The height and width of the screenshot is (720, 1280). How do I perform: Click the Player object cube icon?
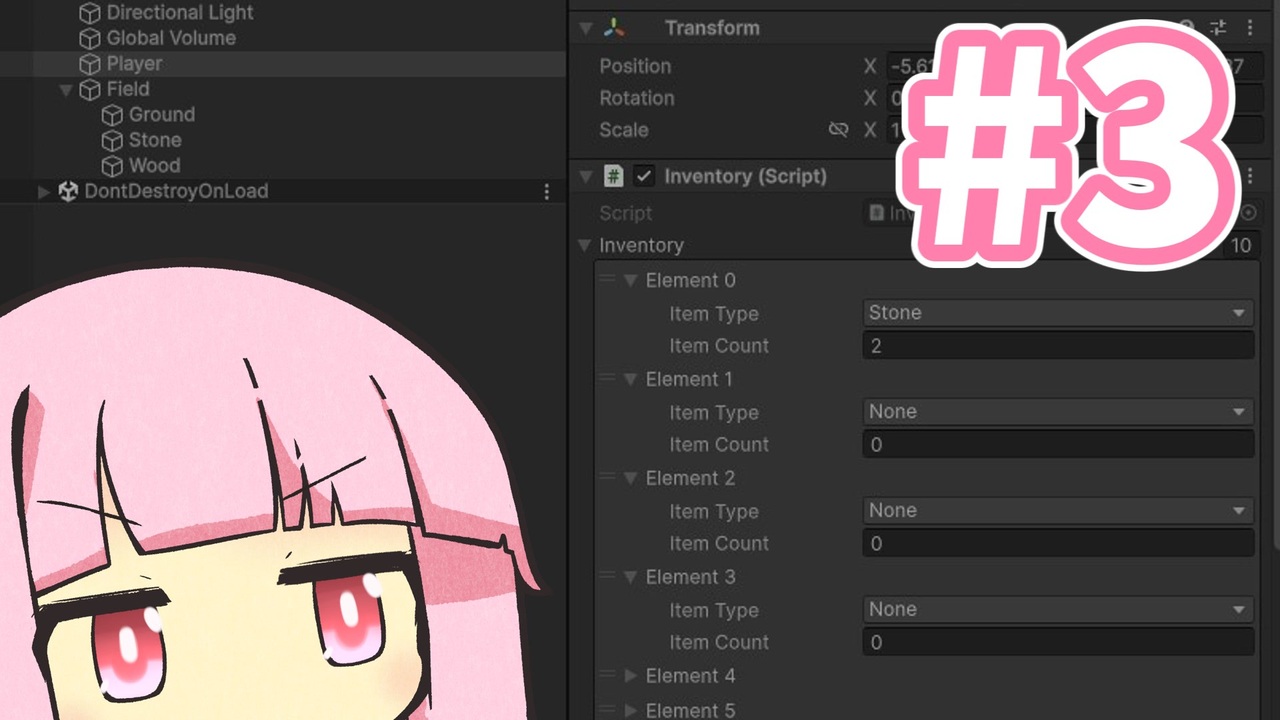point(90,64)
